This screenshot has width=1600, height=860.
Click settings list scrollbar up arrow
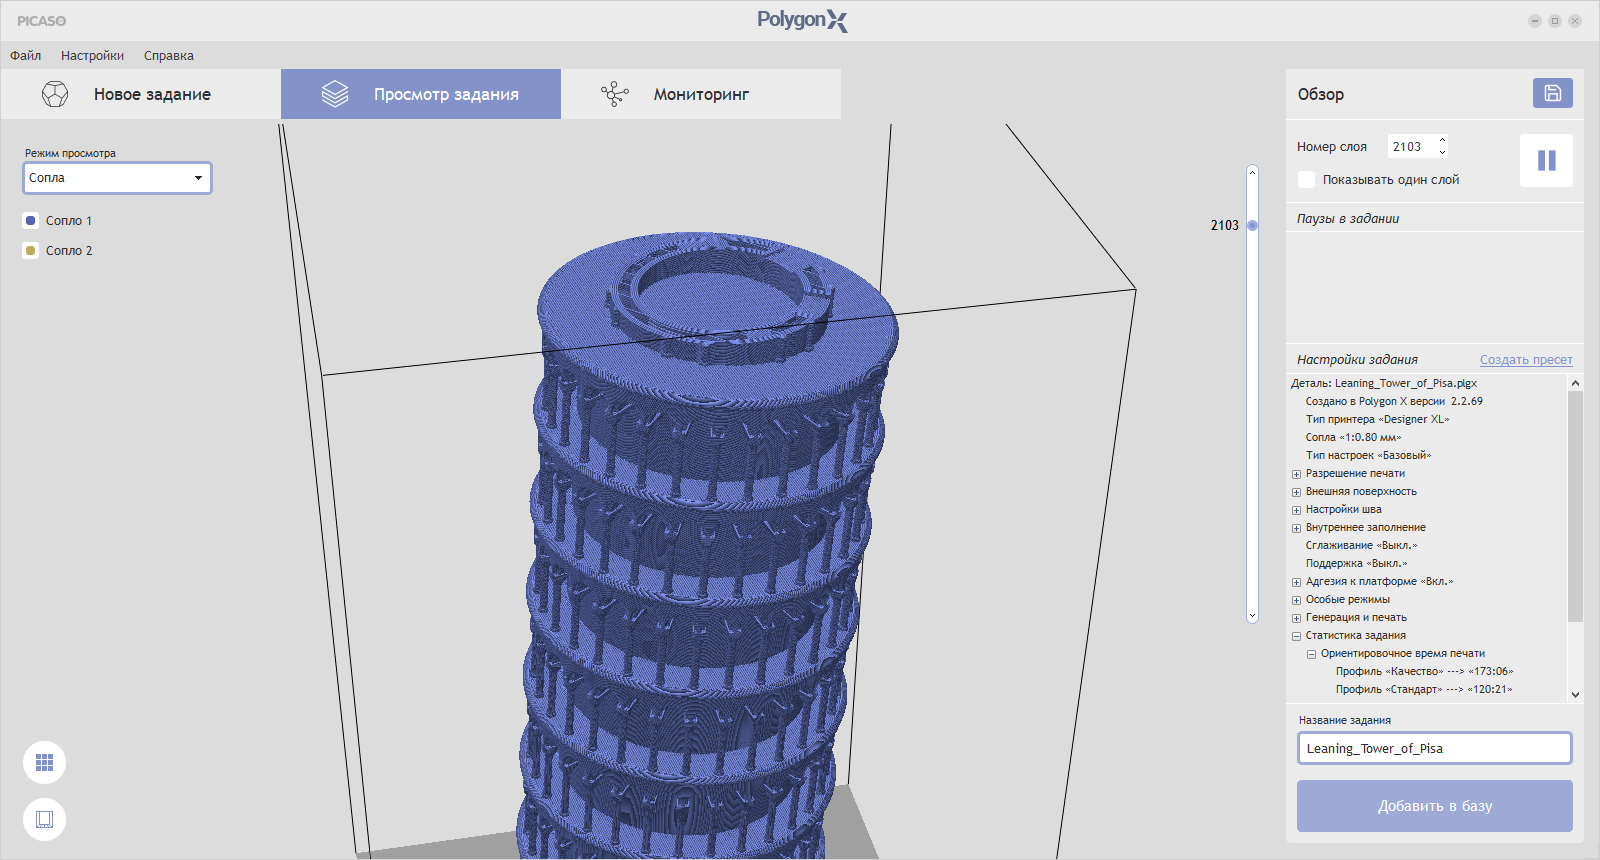click(1575, 383)
